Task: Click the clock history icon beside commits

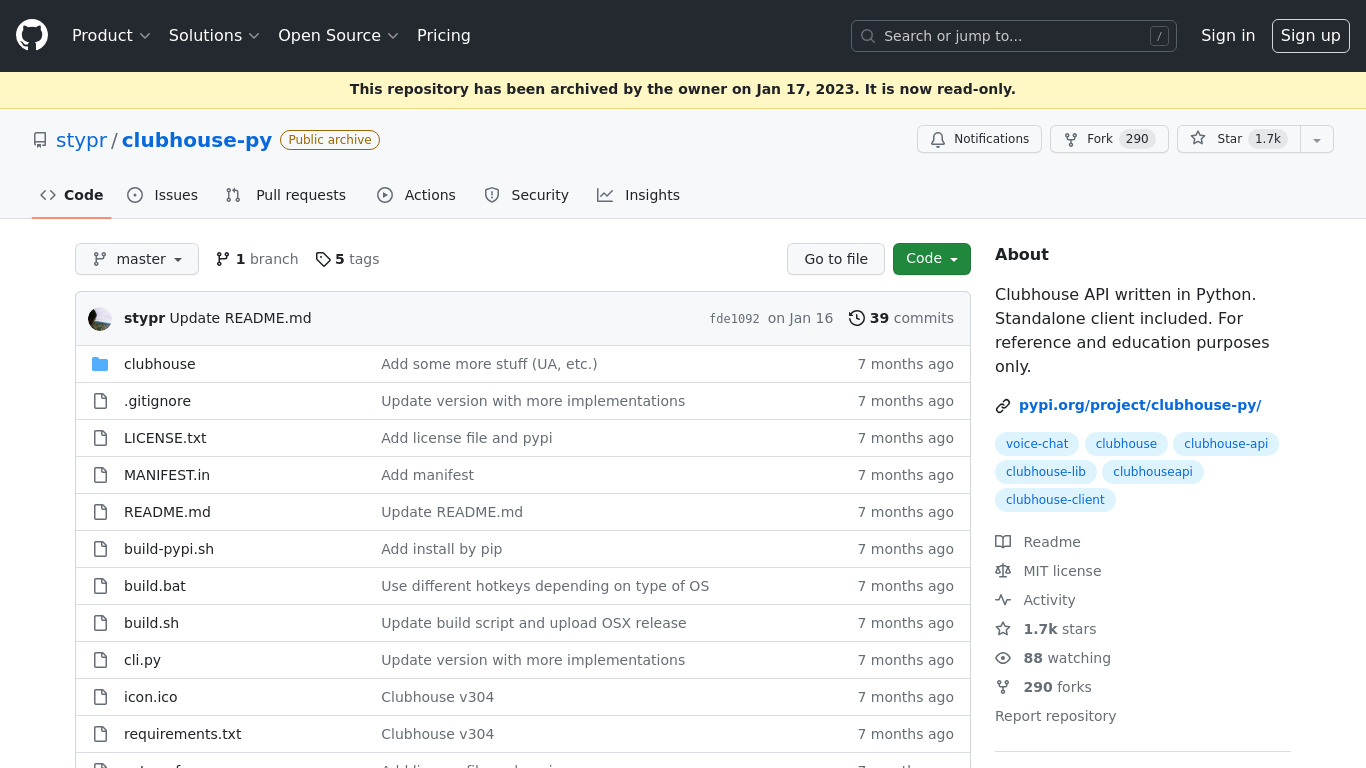Action: tap(857, 318)
